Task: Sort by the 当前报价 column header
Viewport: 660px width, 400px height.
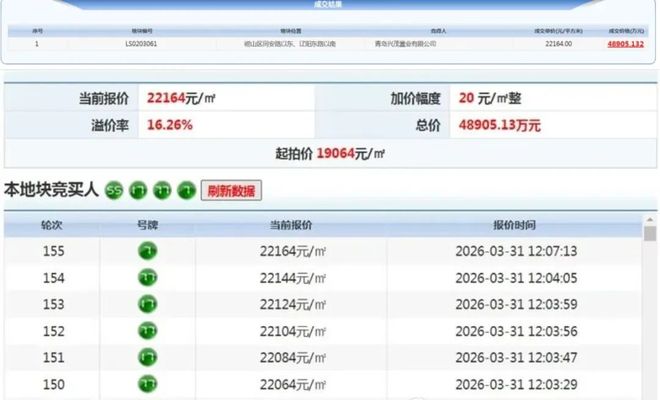Action: (291, 225)
